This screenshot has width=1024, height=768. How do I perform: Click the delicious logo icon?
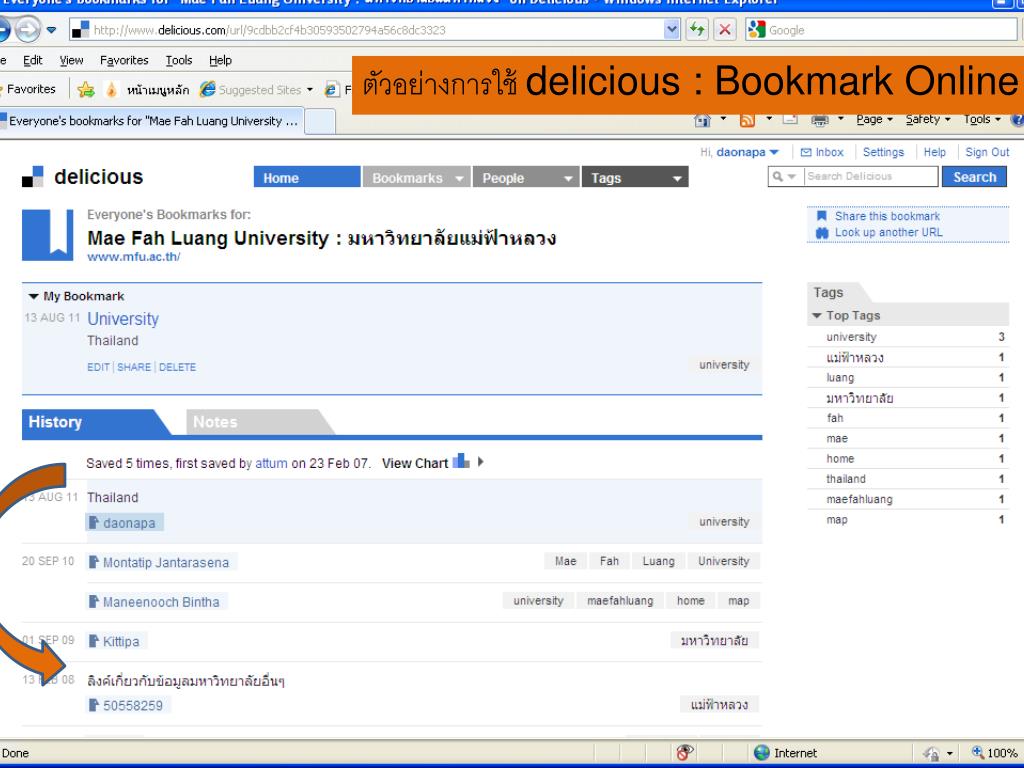point(33,176)
